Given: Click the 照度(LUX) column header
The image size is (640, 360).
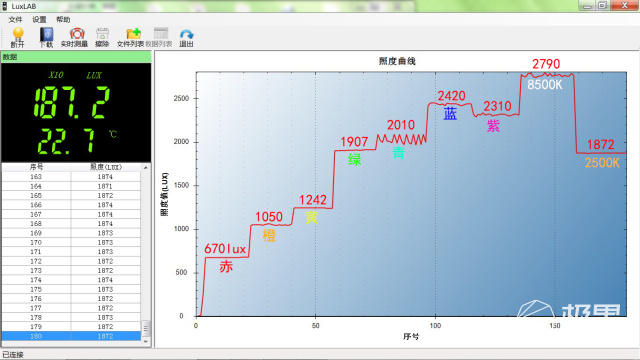Looking at the screenshot, I should tap(106, 167).
